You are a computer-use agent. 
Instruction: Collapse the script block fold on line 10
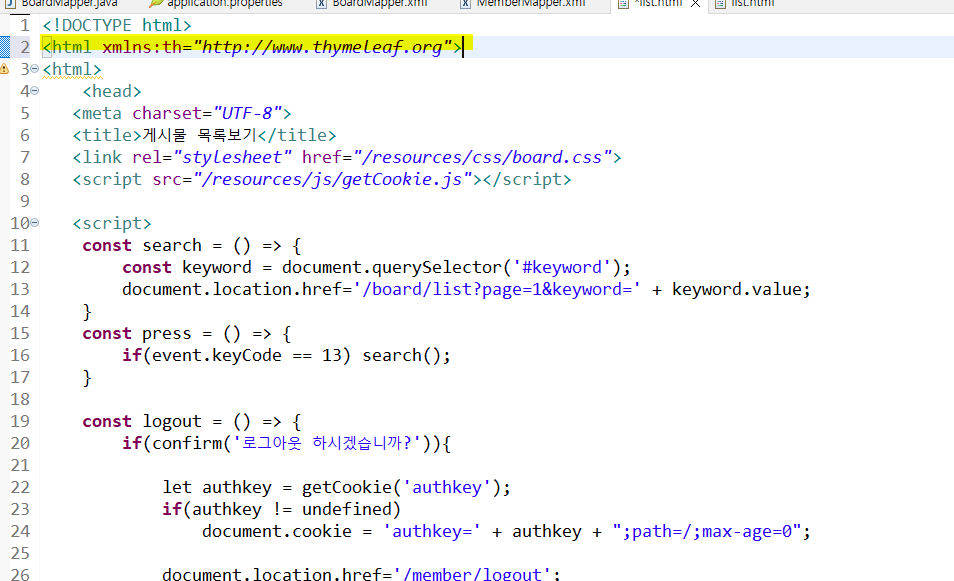[x=35, y=223]
